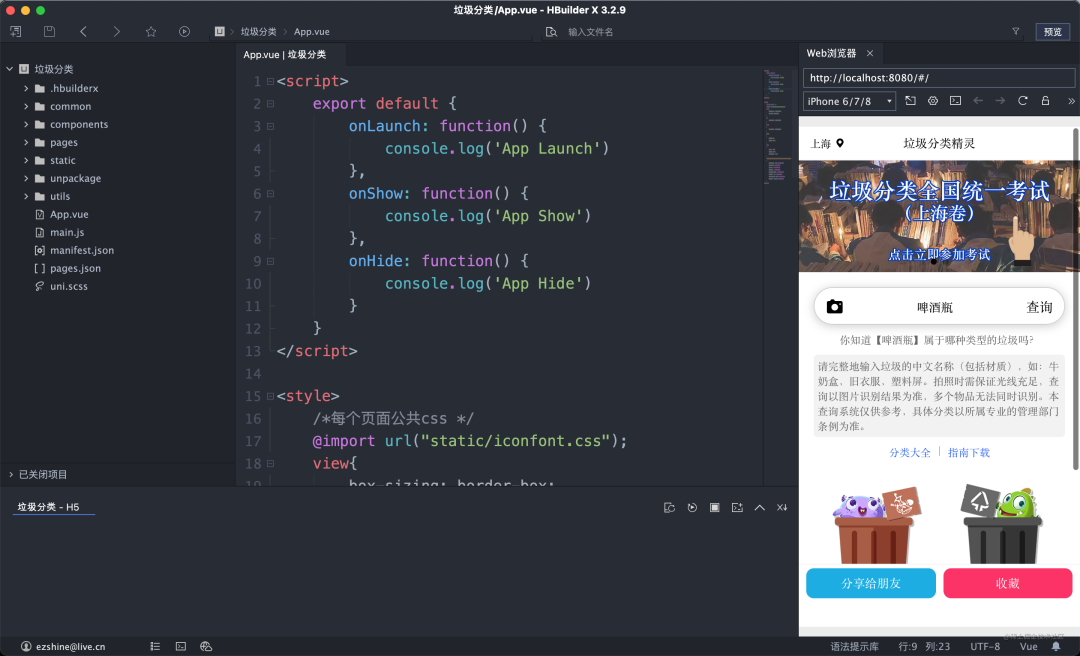Click the open in external browser icon
Image resolution: width=1080 pixels, height=656 pixels.
tap(911, 101)
